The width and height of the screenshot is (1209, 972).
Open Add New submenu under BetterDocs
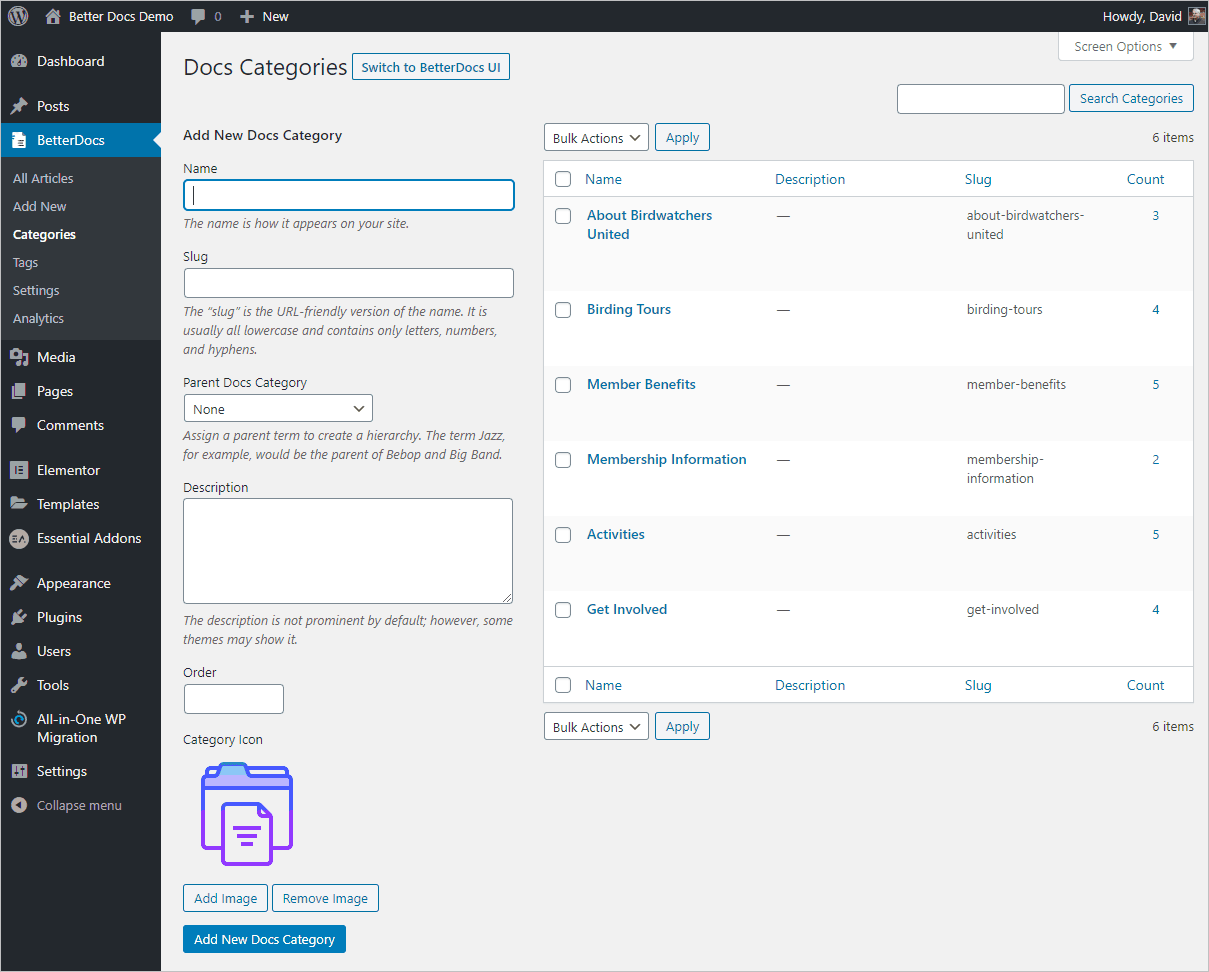click(40, 206)
